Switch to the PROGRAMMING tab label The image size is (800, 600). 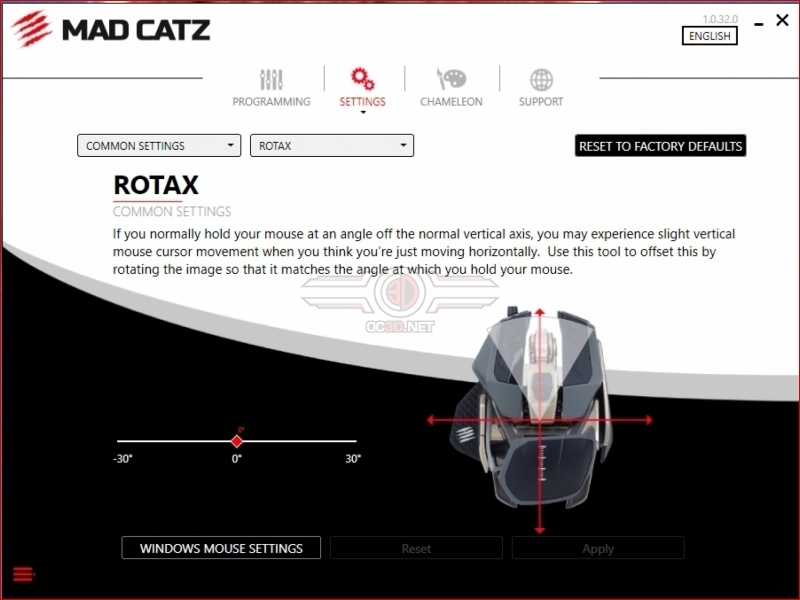[271, 102]
